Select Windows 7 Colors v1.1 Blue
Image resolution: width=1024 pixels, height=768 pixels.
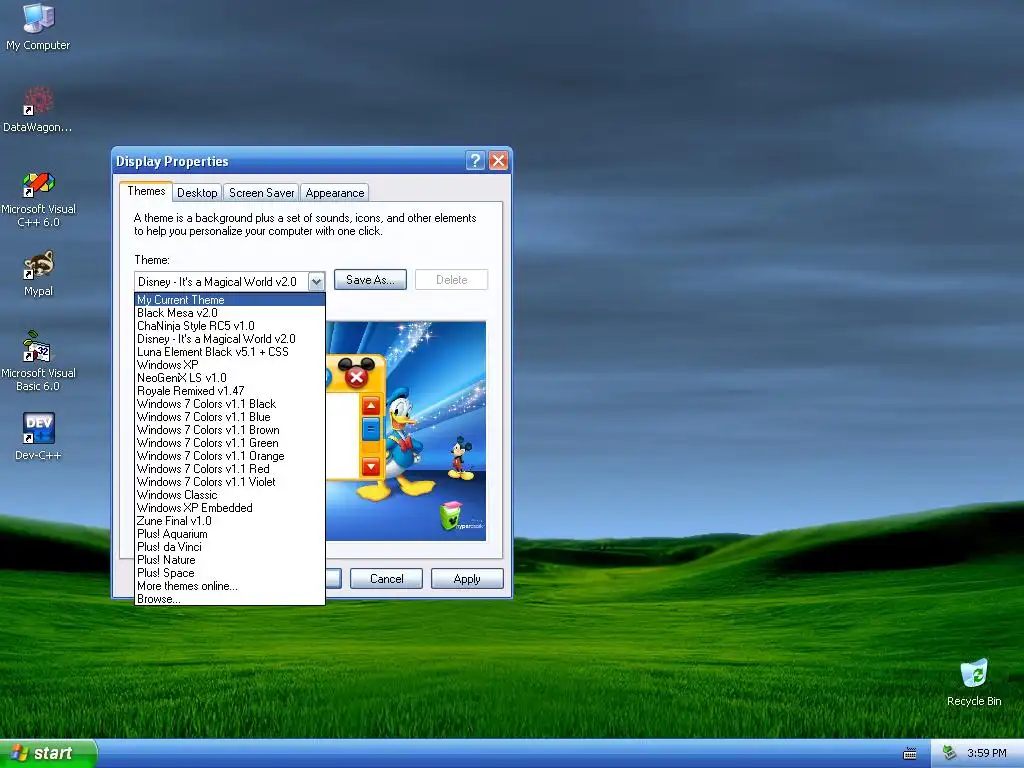230,417
